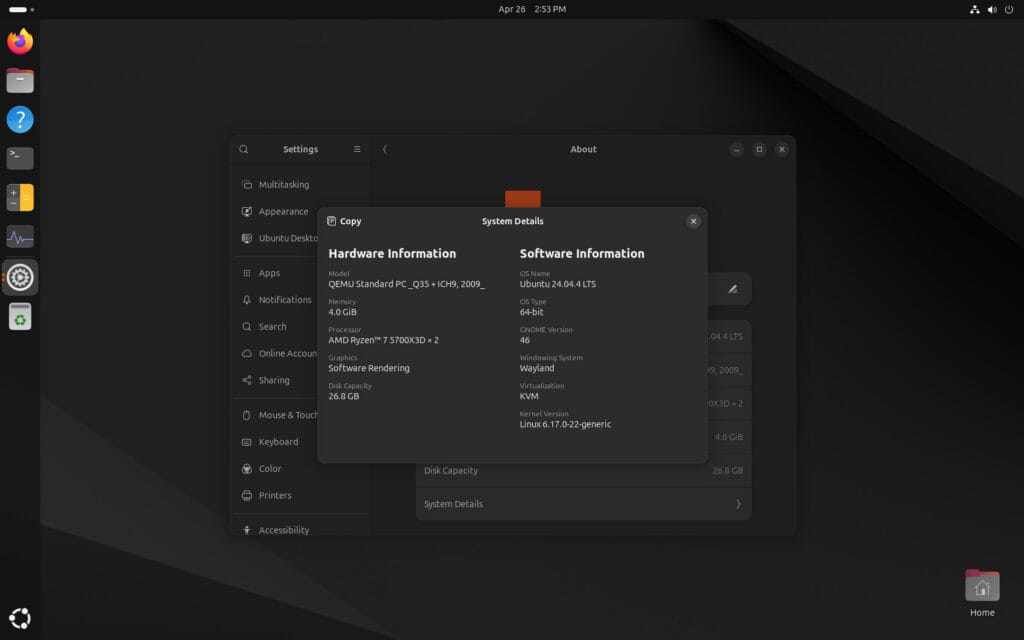Click the volume icon in the top bar
Screen dimensions: 1024x640
click(x=991, y=9)
